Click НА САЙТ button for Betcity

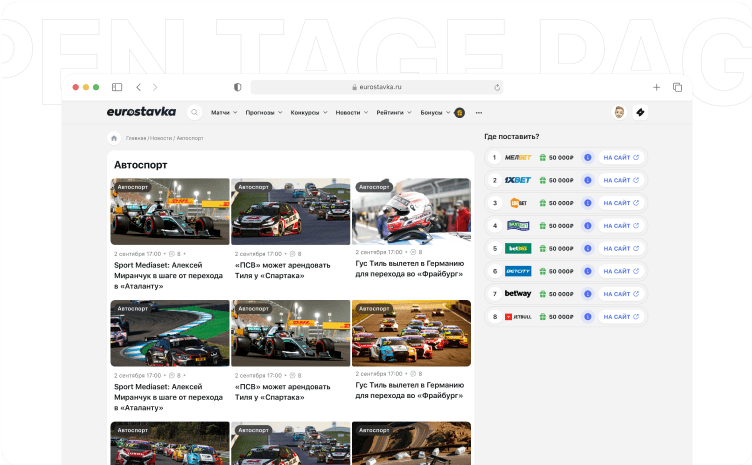tap(620, 271)
